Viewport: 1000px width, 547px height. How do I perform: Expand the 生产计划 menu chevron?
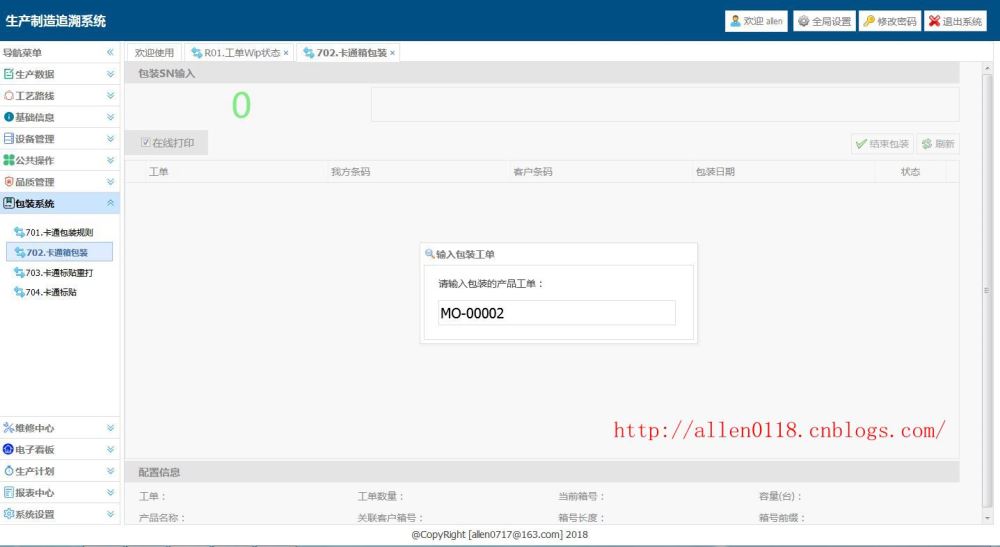point(110,471)
